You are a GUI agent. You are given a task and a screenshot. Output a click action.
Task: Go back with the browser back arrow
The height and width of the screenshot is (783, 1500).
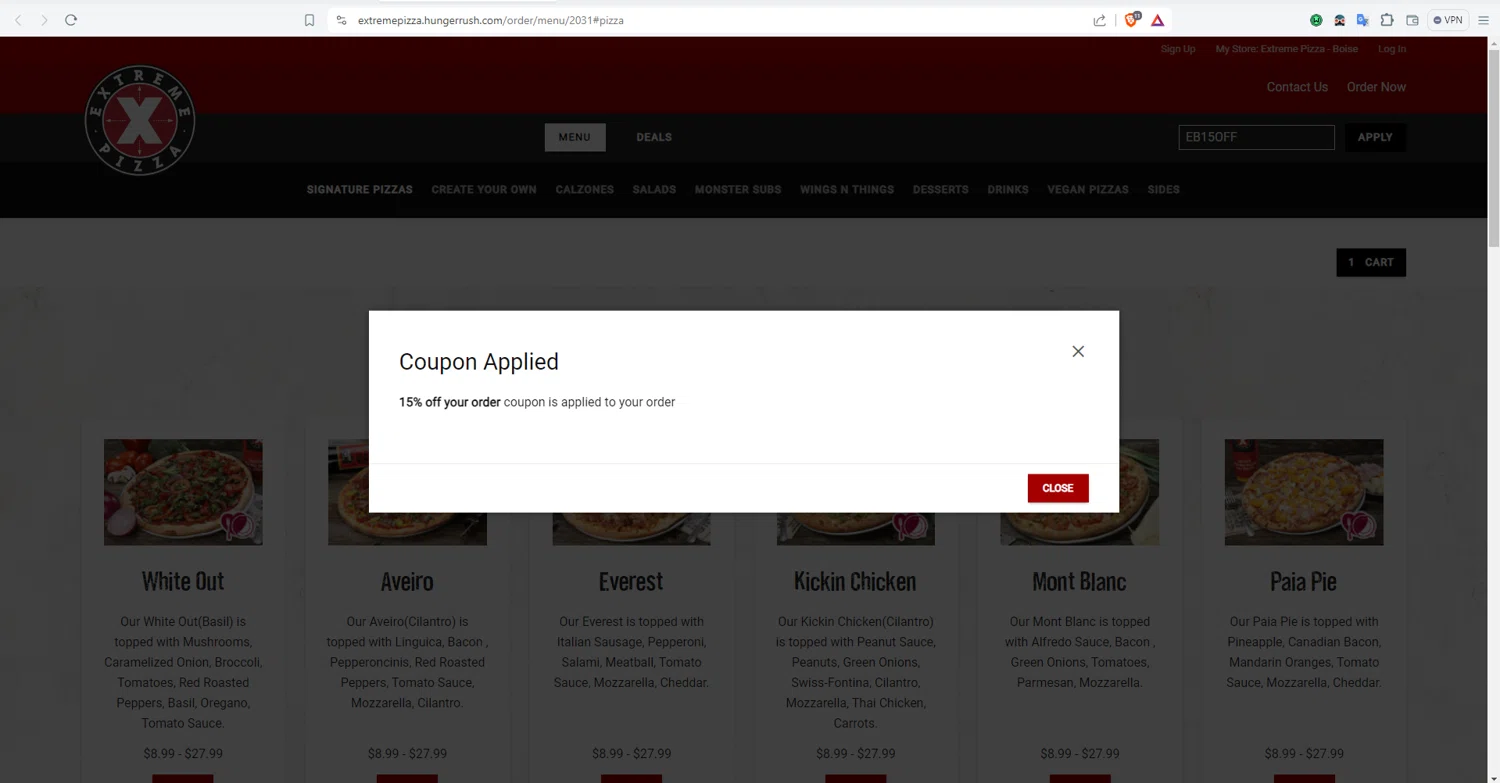point(18,20)
